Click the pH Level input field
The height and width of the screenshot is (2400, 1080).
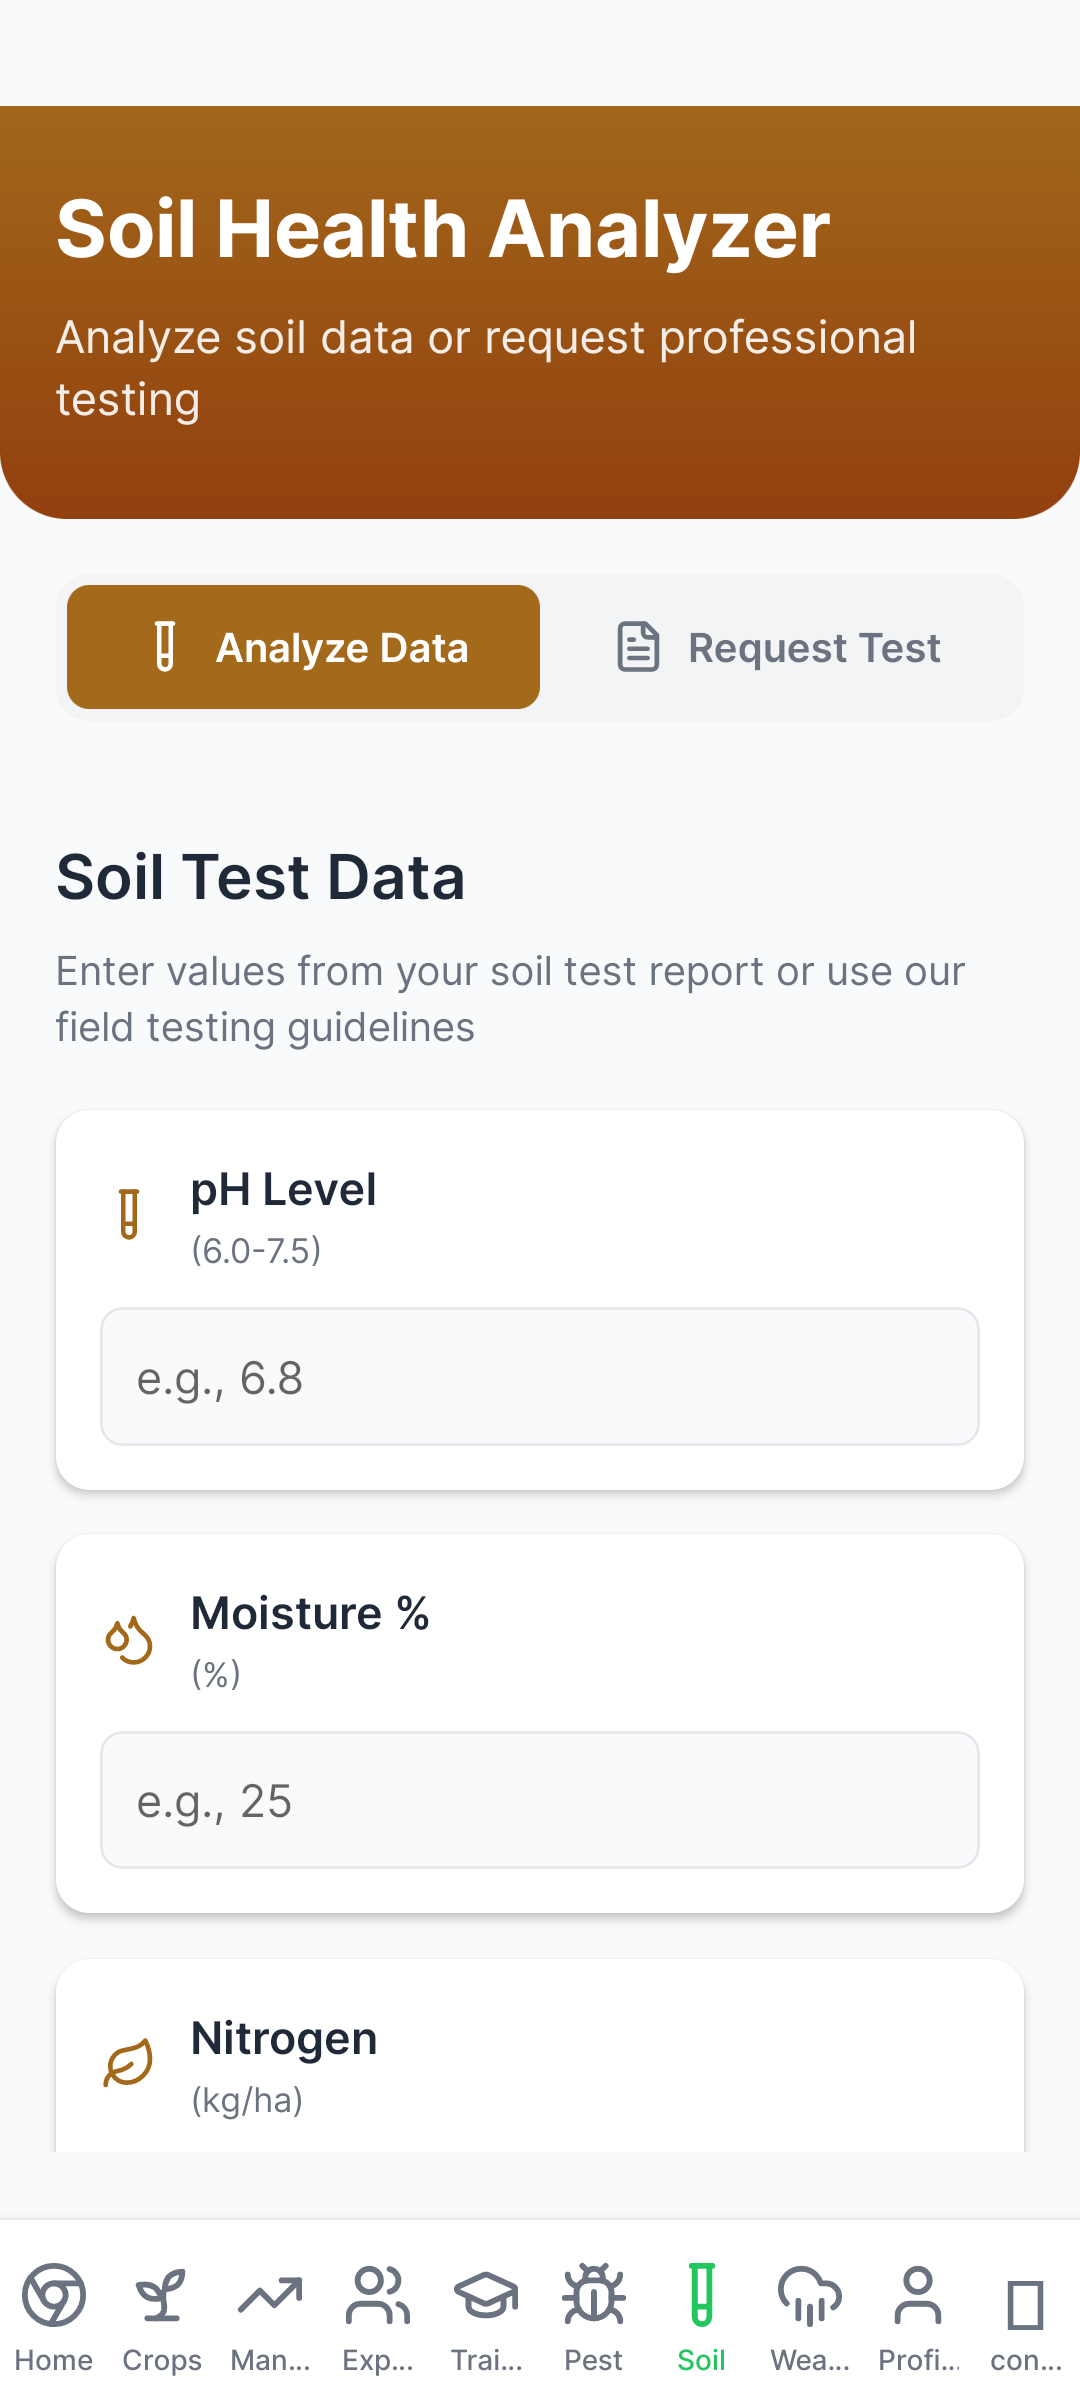point(540,1376)
